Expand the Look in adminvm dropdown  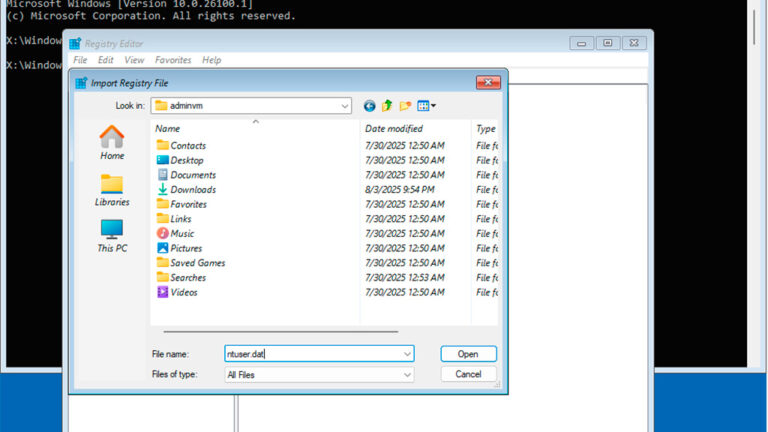click(344, 106)
